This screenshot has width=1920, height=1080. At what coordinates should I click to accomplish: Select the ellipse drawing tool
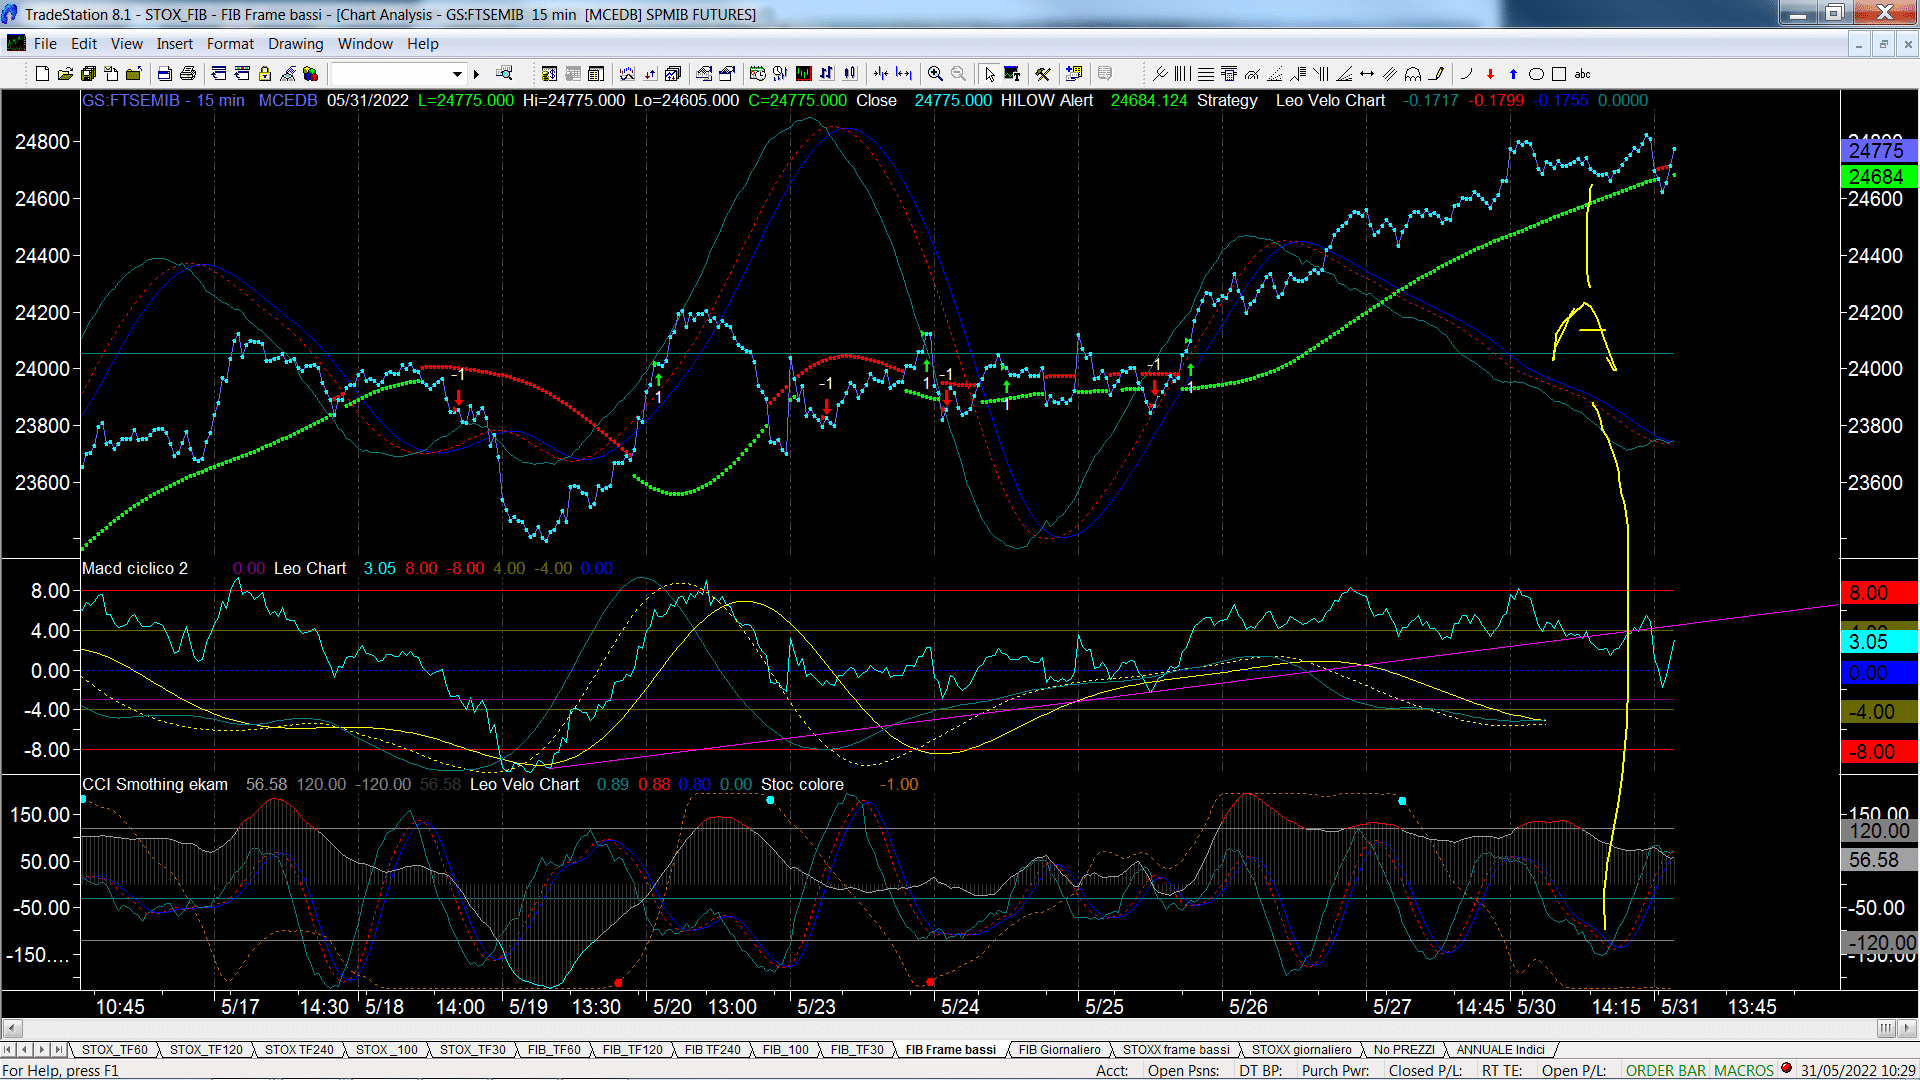click(1536, 74)
